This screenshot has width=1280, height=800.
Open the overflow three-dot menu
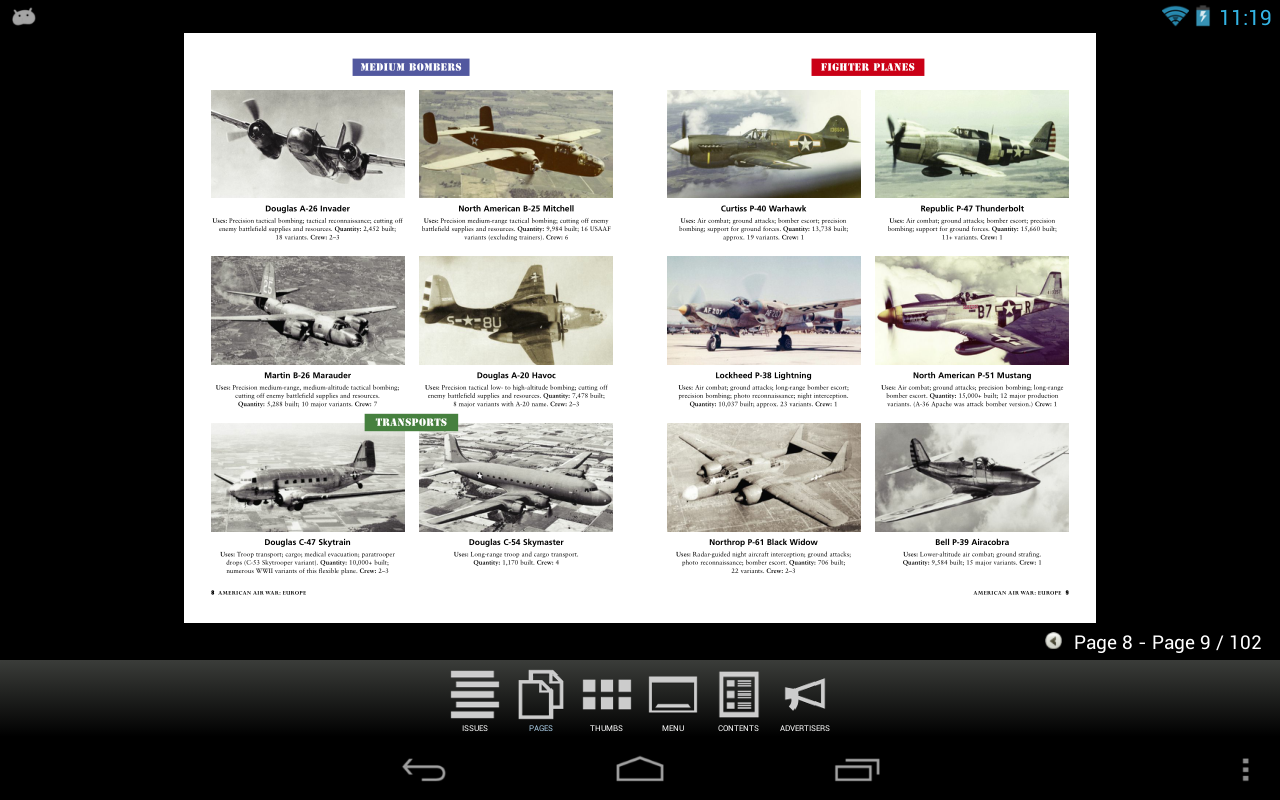pyautogui.click(x=1245, y=769)
